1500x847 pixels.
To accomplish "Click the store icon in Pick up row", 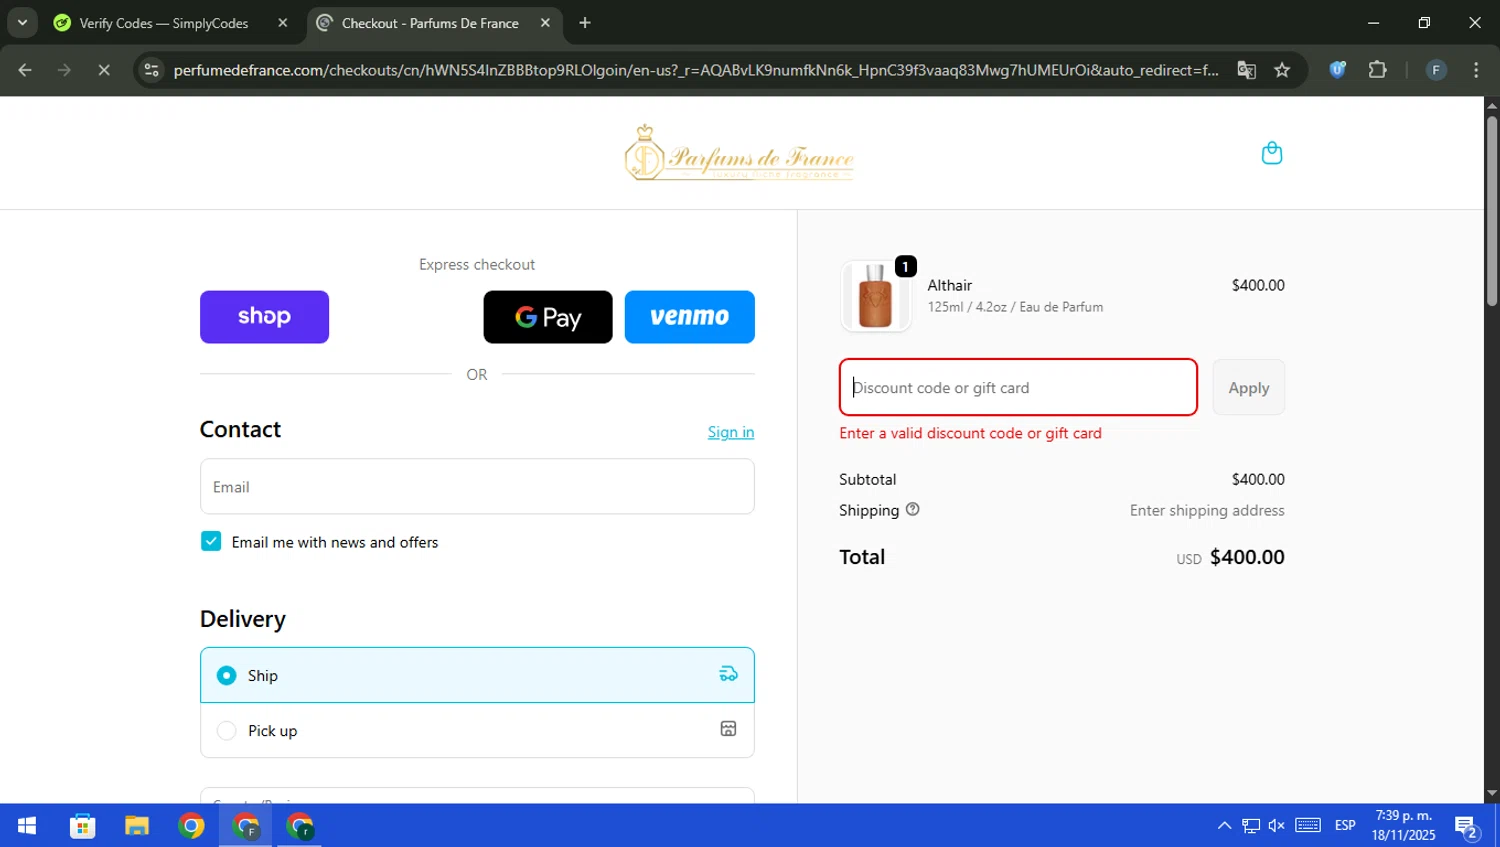I will [728, 729].
